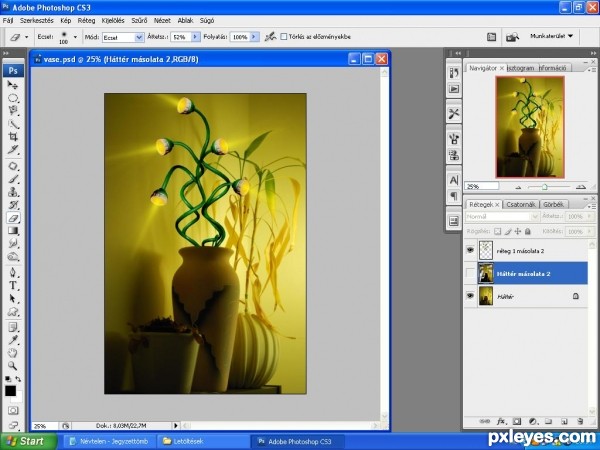Select the Custom Shape tool
The height and width of the screenshot is (450, 600).
click(13, 311)
